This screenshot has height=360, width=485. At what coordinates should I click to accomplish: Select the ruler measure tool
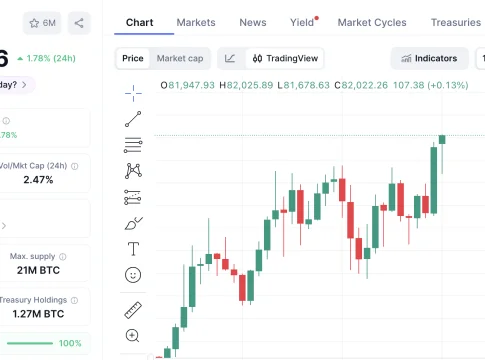(133, 310)
